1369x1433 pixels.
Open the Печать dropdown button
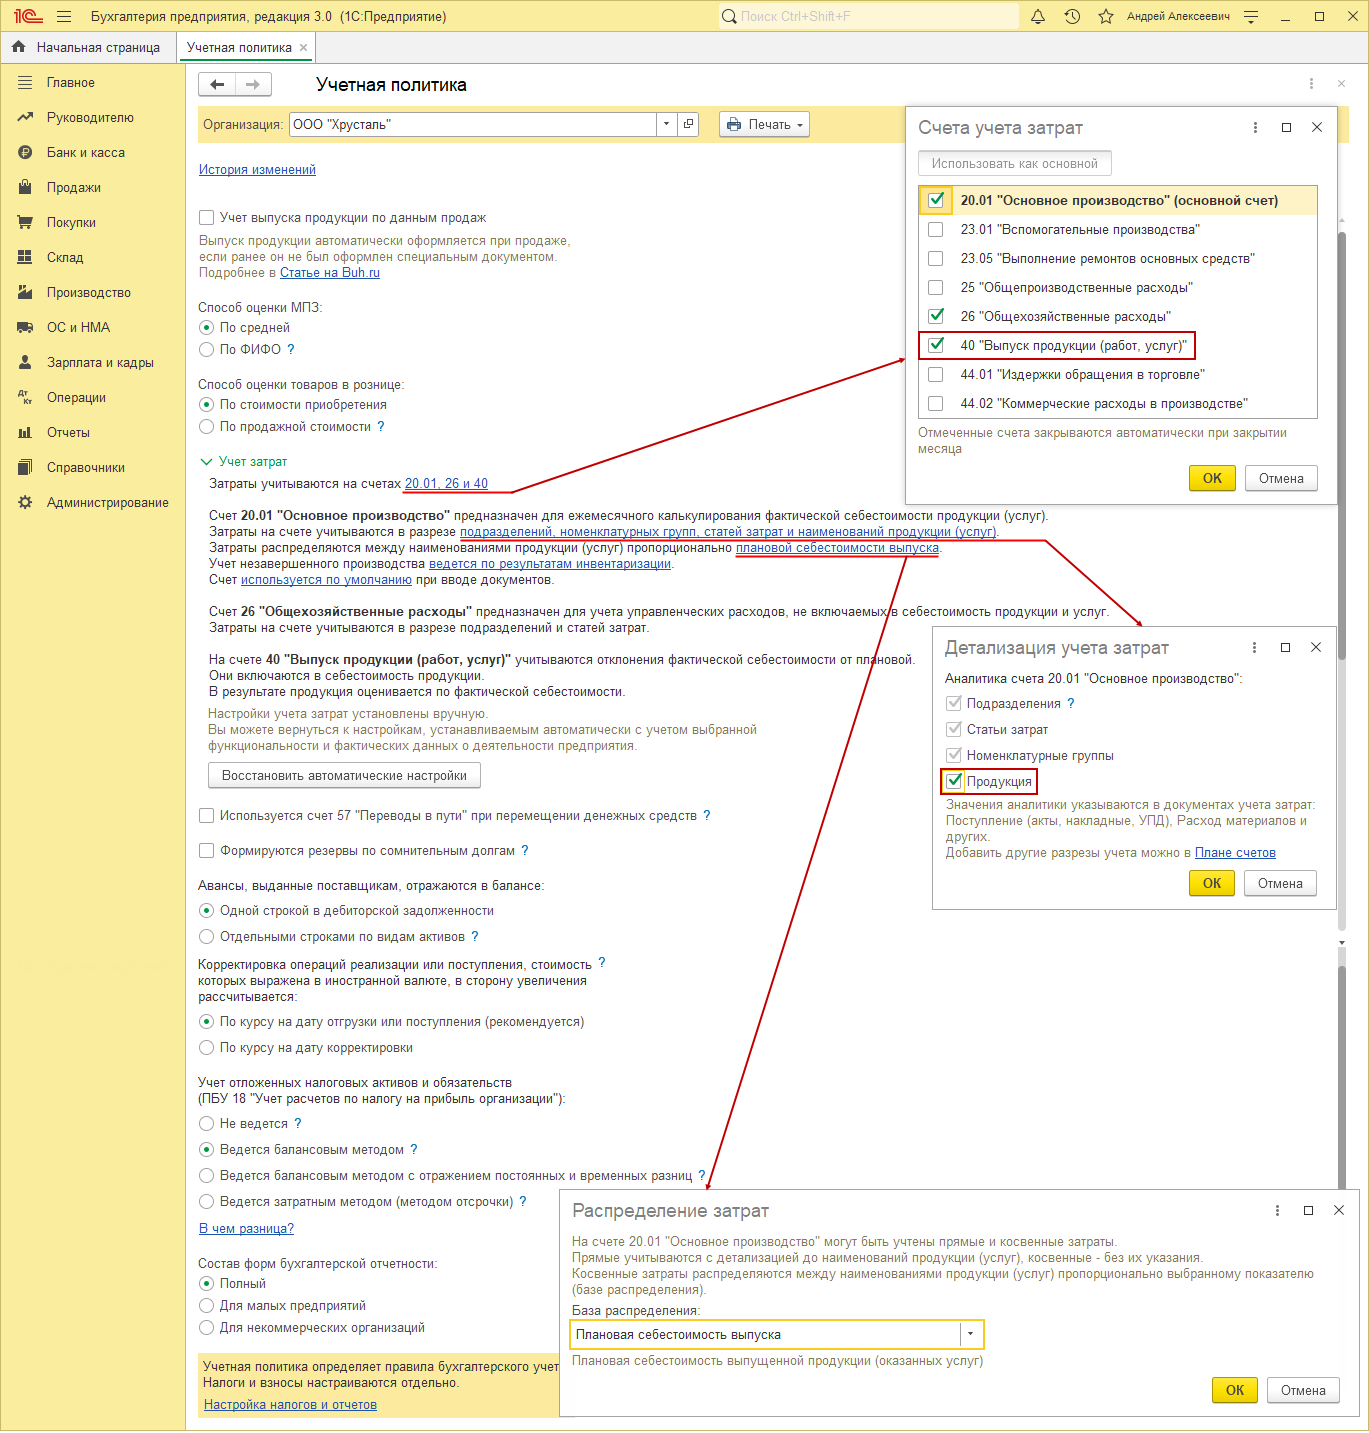point(764,124)
